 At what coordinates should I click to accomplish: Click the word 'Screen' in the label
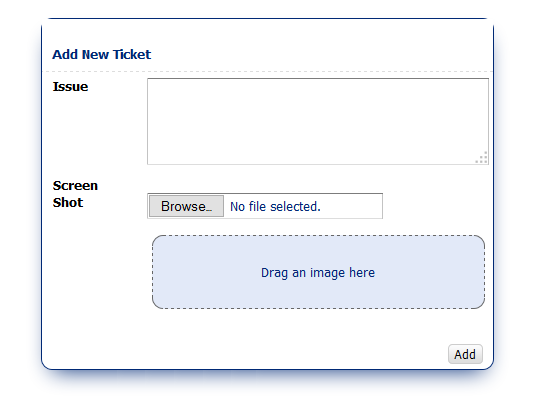(x=75, y=186)
